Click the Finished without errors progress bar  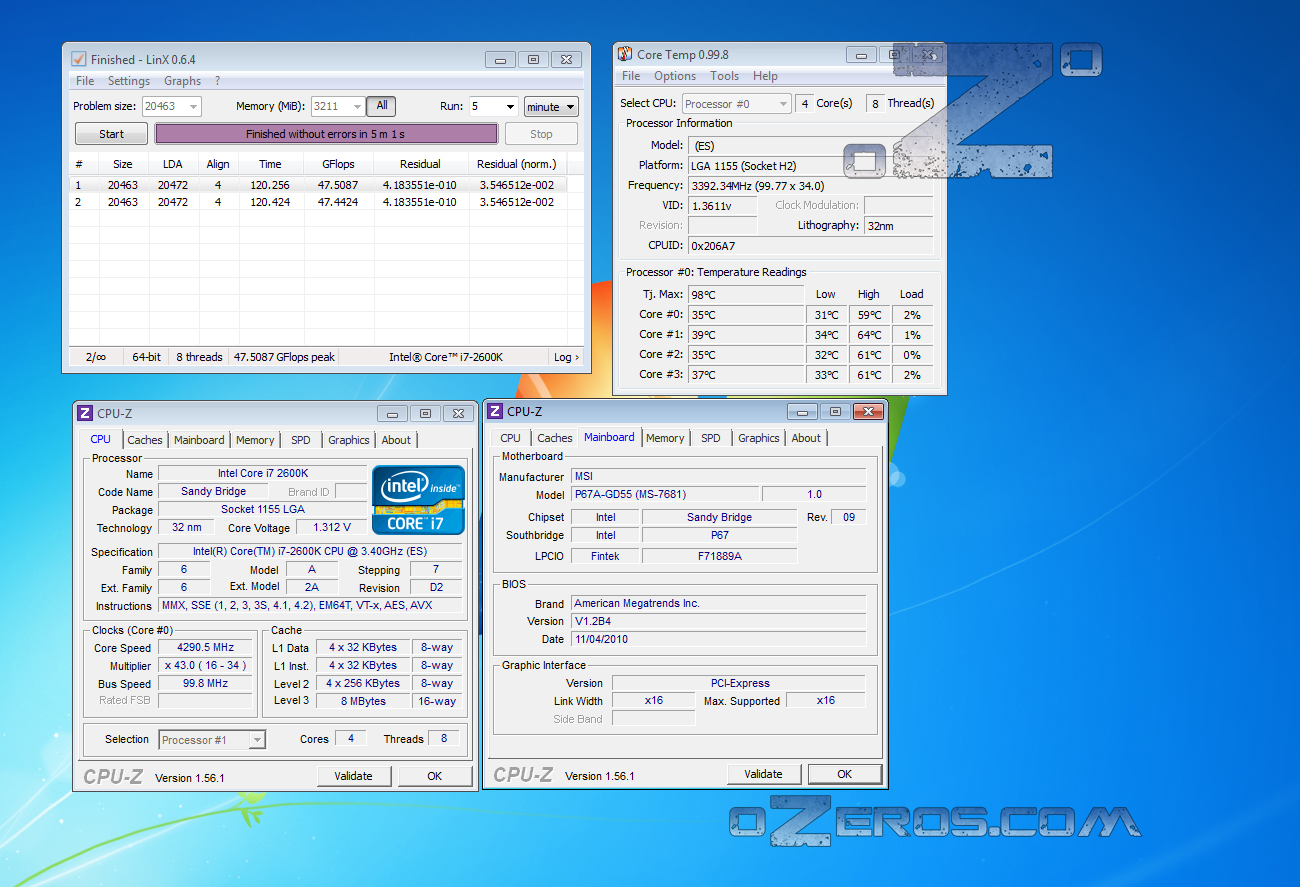[326, 134]
